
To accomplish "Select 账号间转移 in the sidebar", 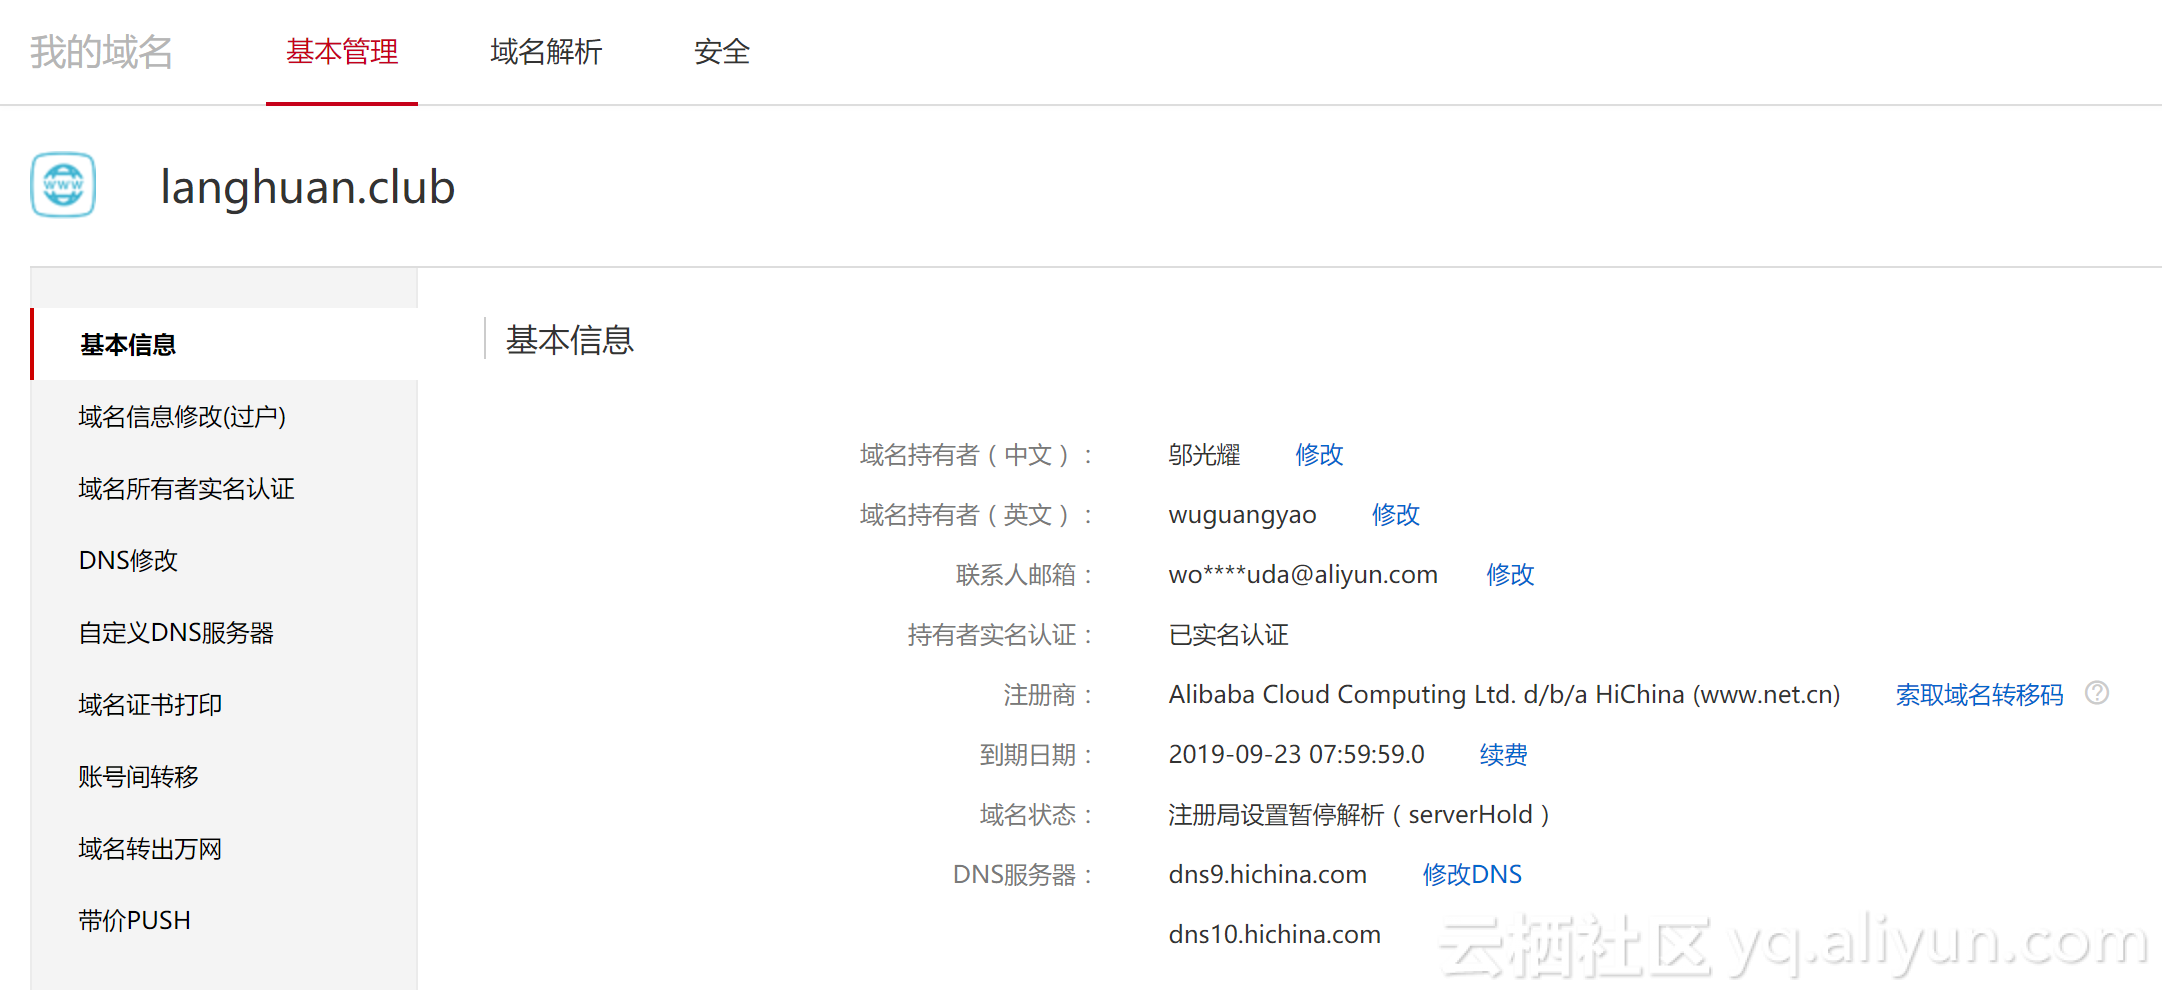I will (138, 777).
